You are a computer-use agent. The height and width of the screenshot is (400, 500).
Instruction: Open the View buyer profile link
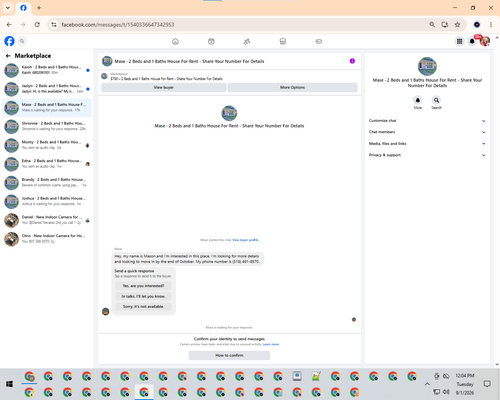point(245,240)
